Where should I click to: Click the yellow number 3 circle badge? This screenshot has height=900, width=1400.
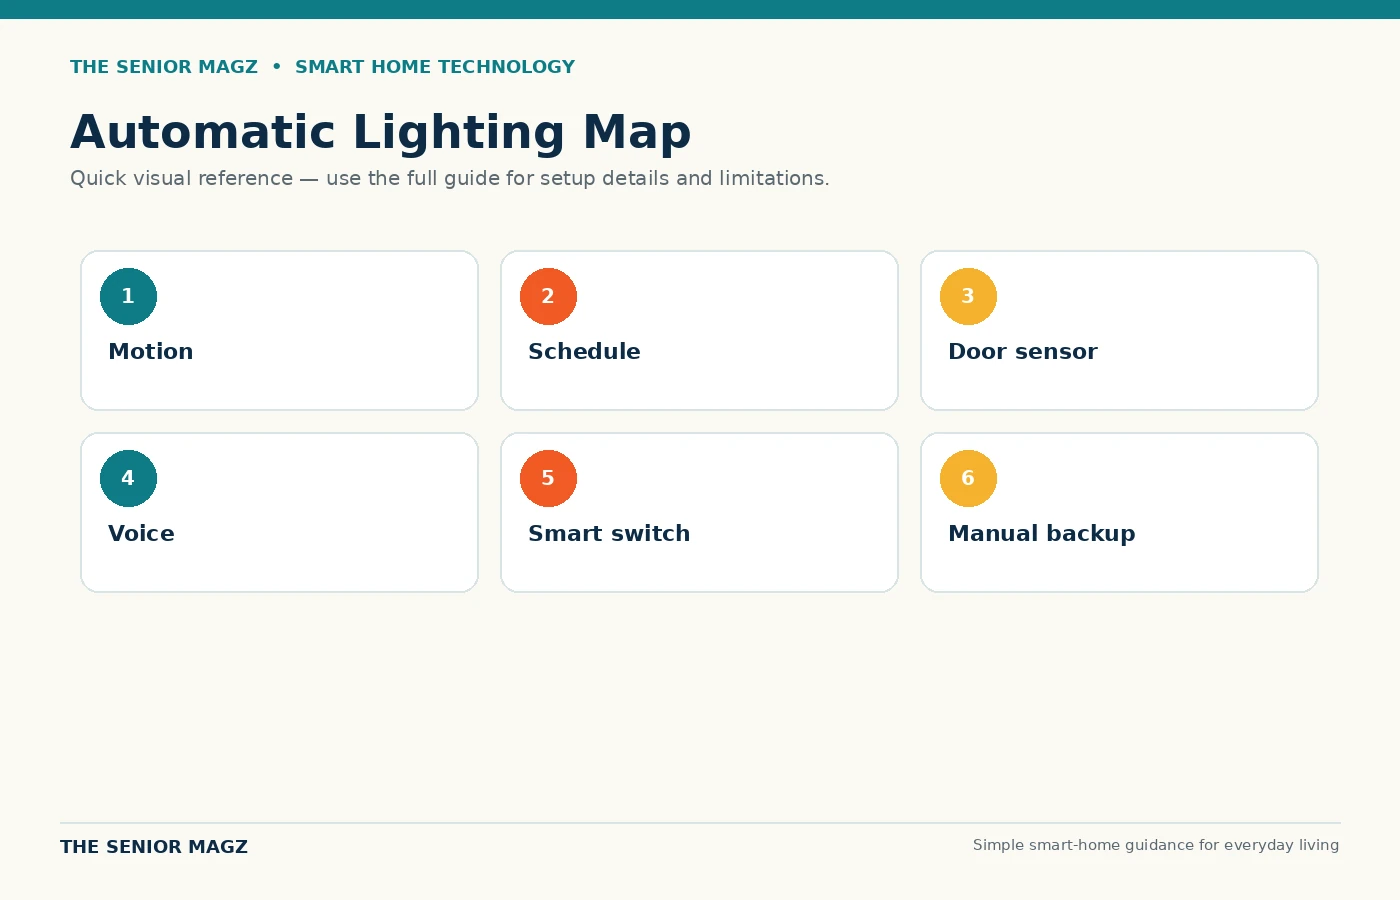[968, 296]
